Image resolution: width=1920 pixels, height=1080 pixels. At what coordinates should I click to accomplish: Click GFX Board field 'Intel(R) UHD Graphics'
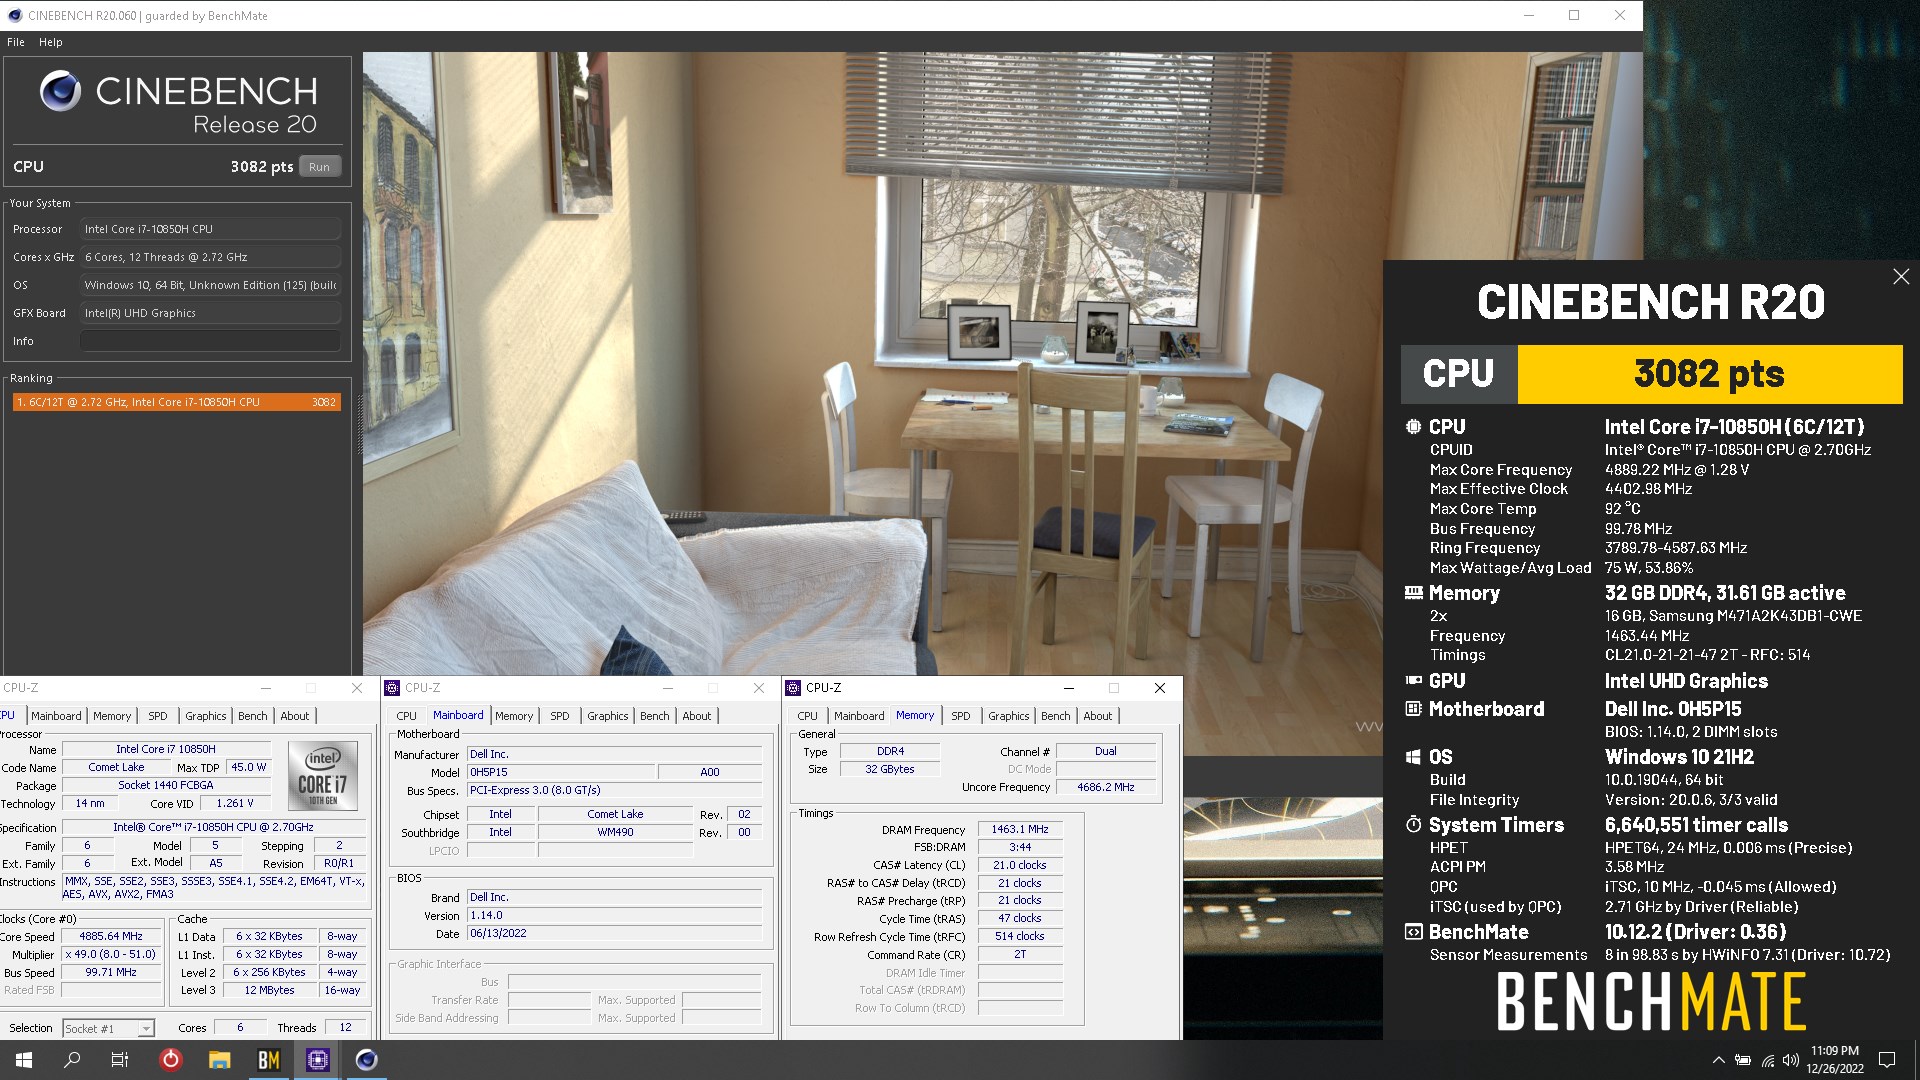(210, 313)
